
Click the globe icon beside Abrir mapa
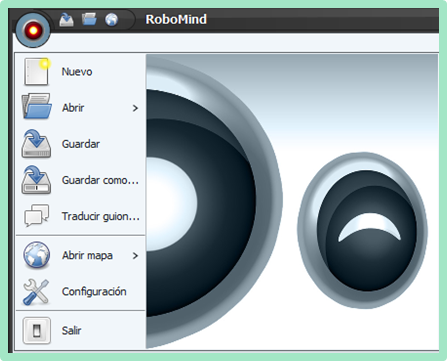[37, 255]
